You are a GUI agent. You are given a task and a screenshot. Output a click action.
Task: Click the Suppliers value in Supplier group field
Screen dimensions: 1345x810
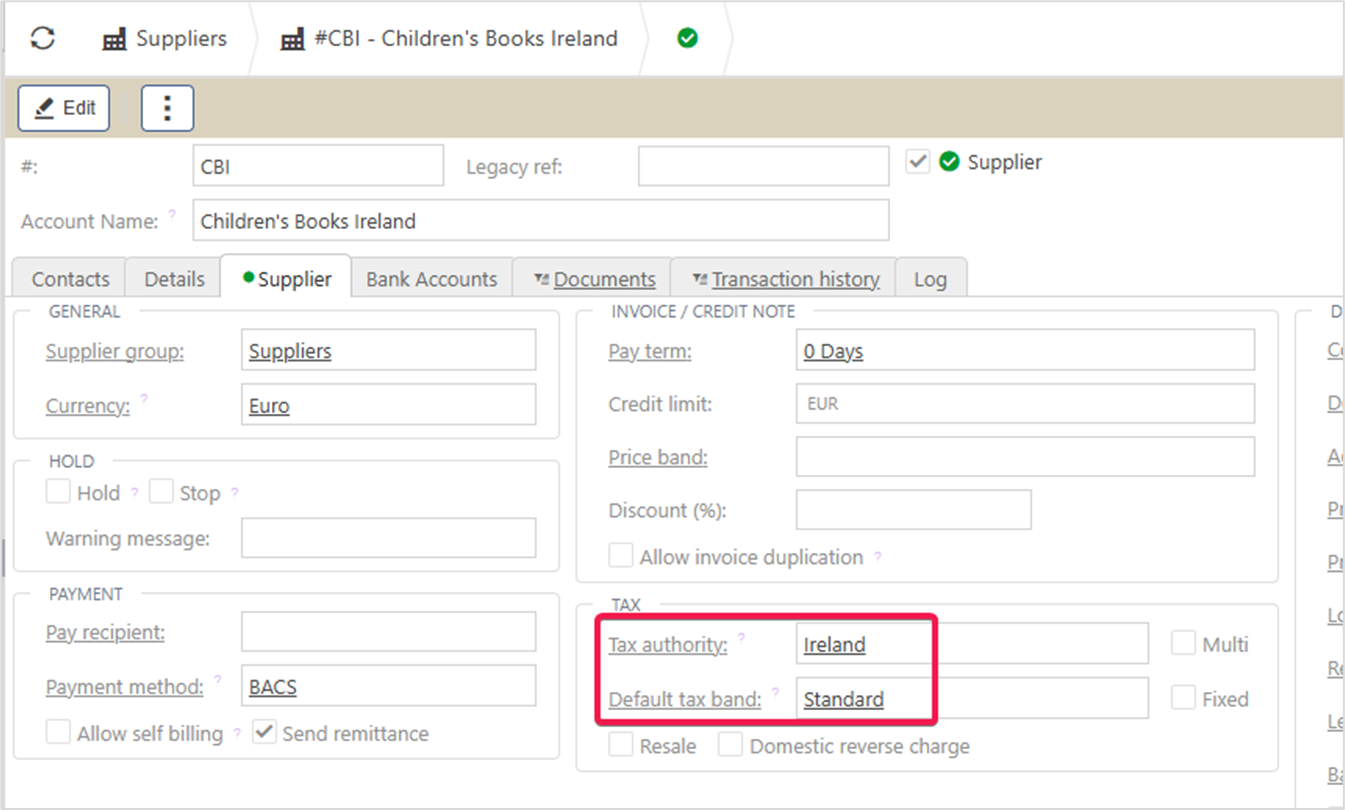tap(290, 351)
